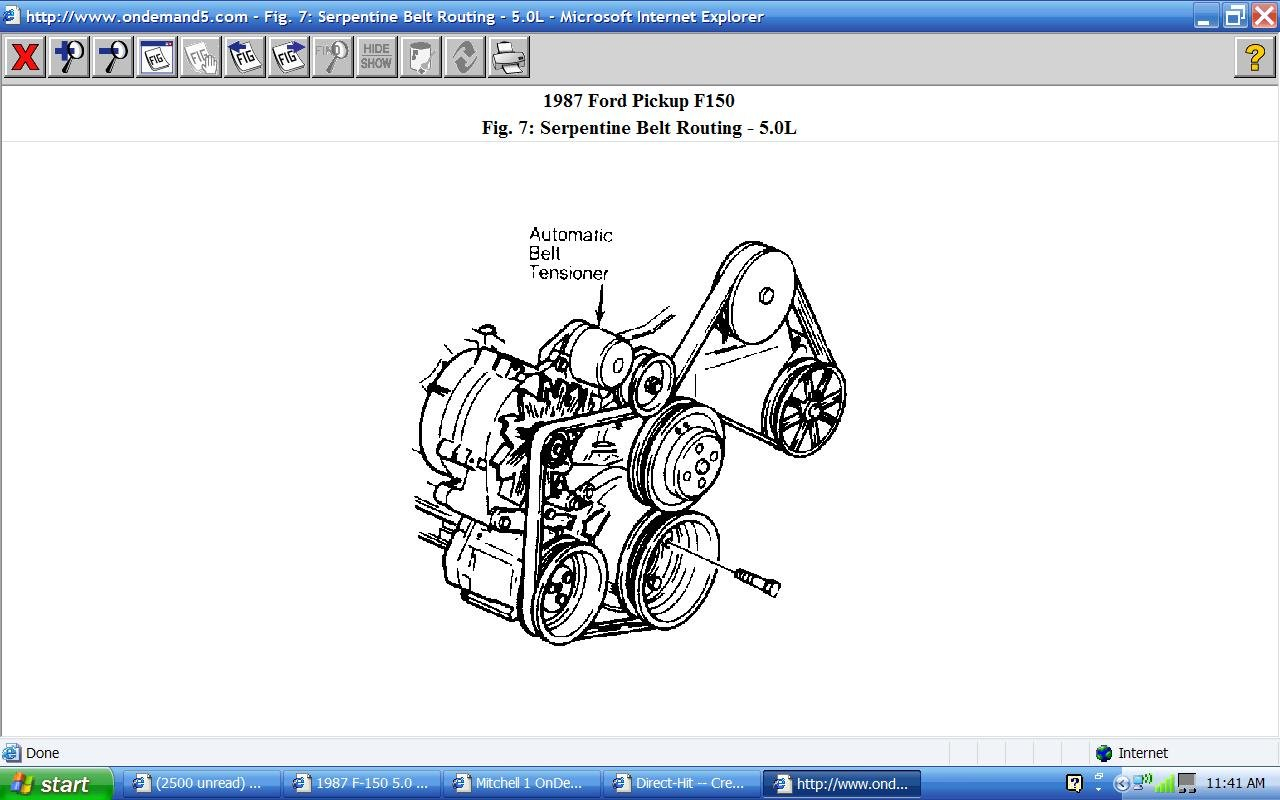Go to previous figure with left-arrow FIG icon
Image resolution: width=1280 pixels, height=800 pixels.
tap(245, 57)
